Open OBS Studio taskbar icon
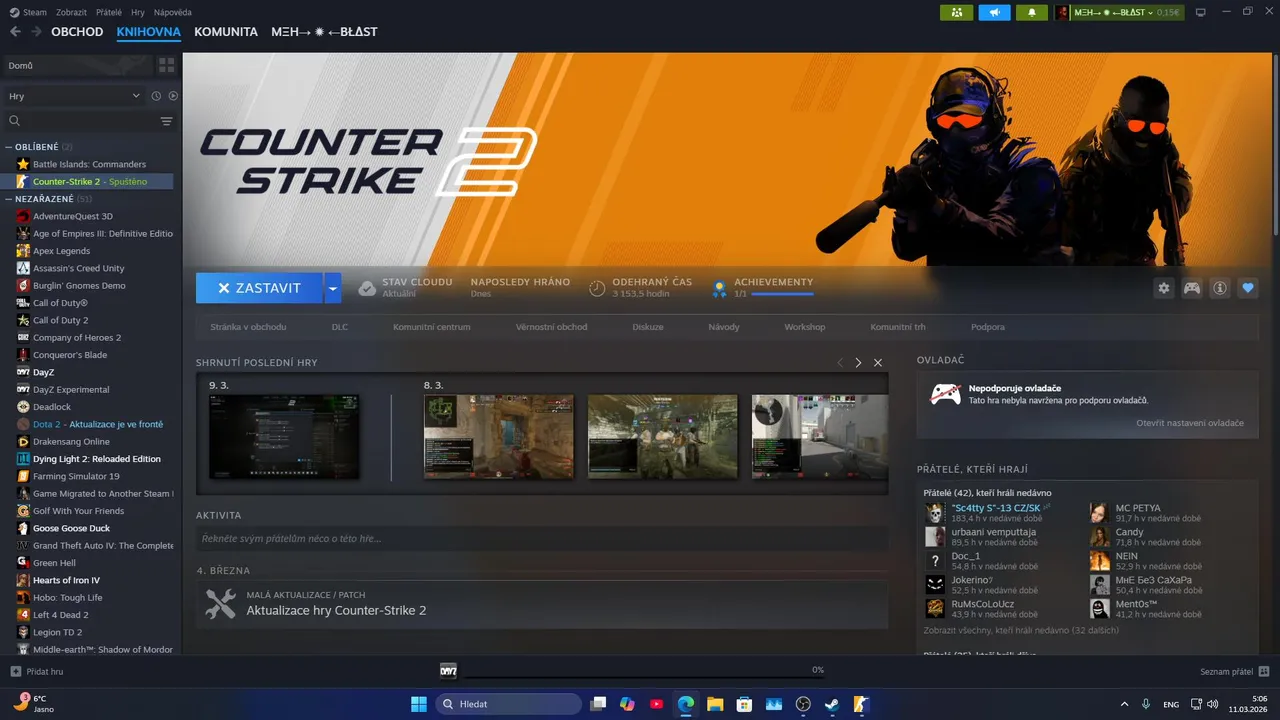This screenshot has width=1280, height=720. coord(802,704)
